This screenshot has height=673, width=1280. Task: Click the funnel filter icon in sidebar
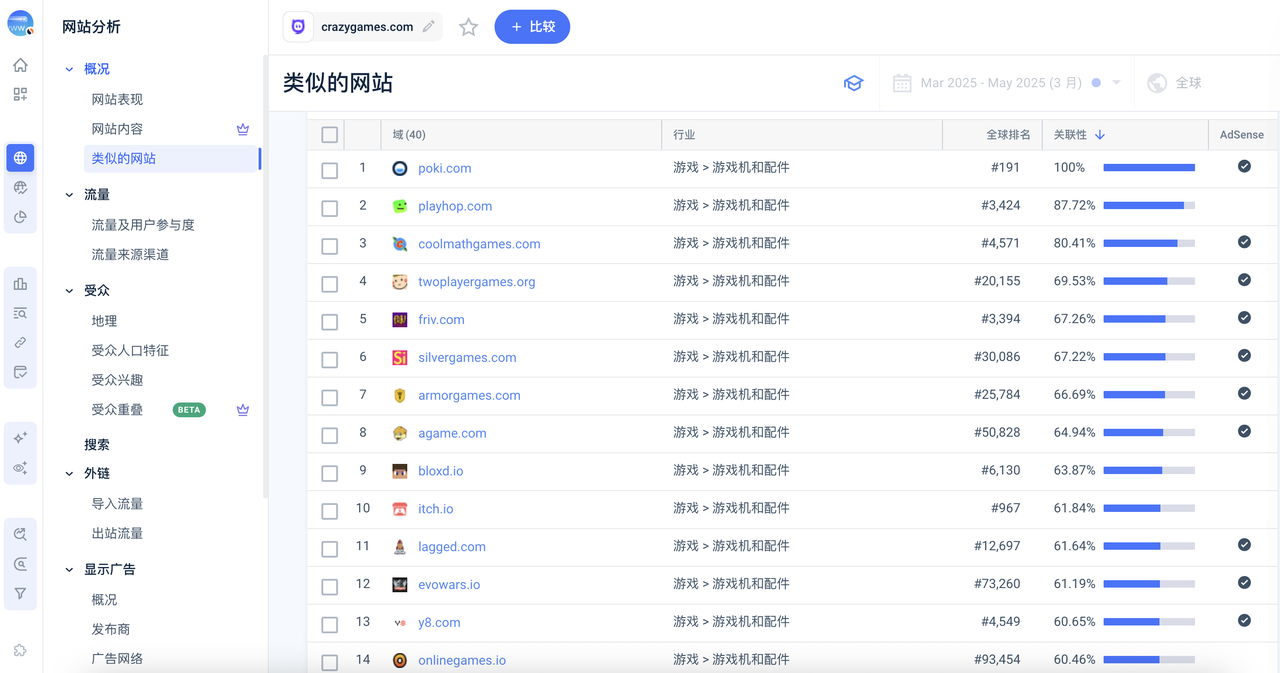click(x=20, y=593)
